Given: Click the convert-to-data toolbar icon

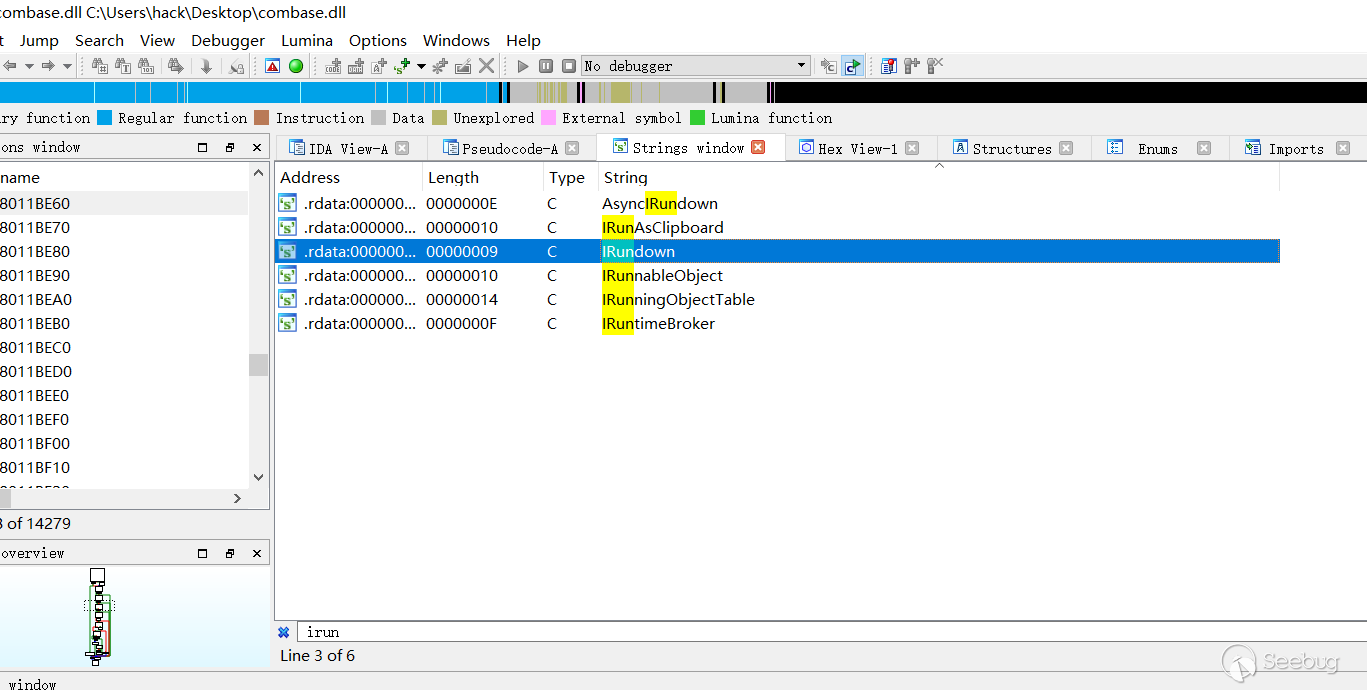Looking at the screenshot, I should click(x=356, y=66).
